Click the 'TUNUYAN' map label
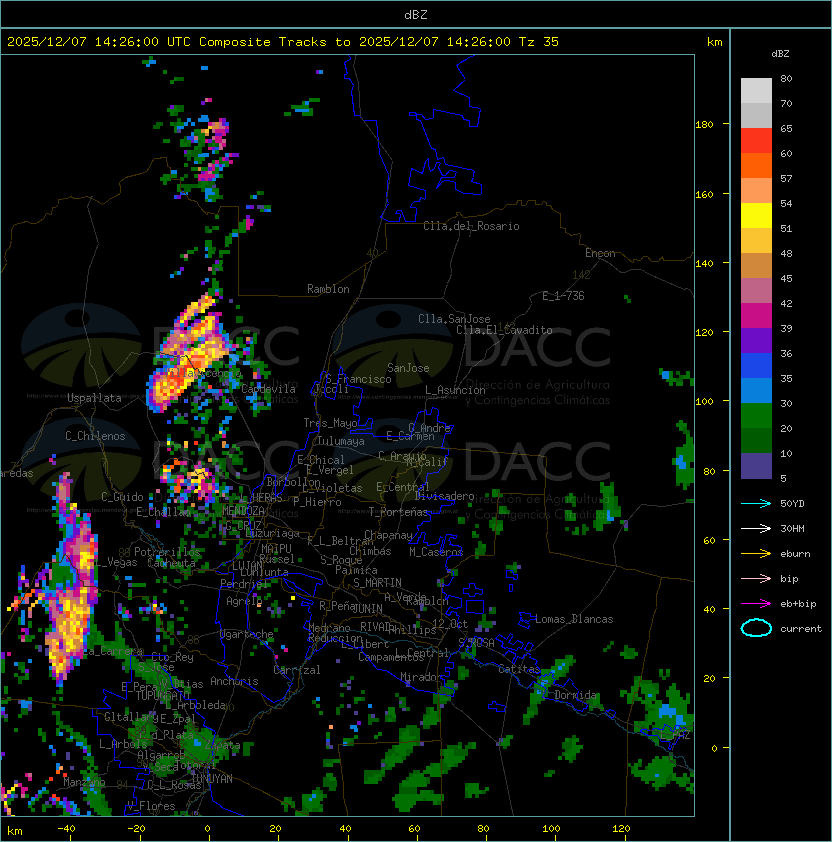This screenshot has width=832, height=842. click(x=212, y=779)
